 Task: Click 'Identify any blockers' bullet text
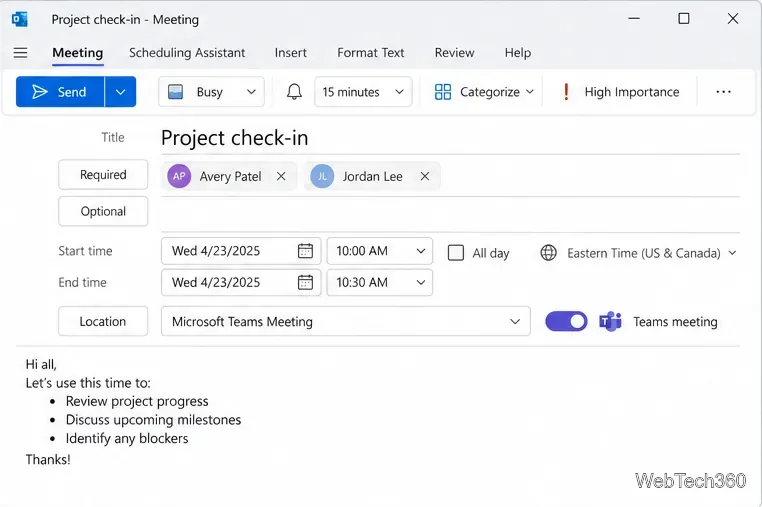coord(127,438)
